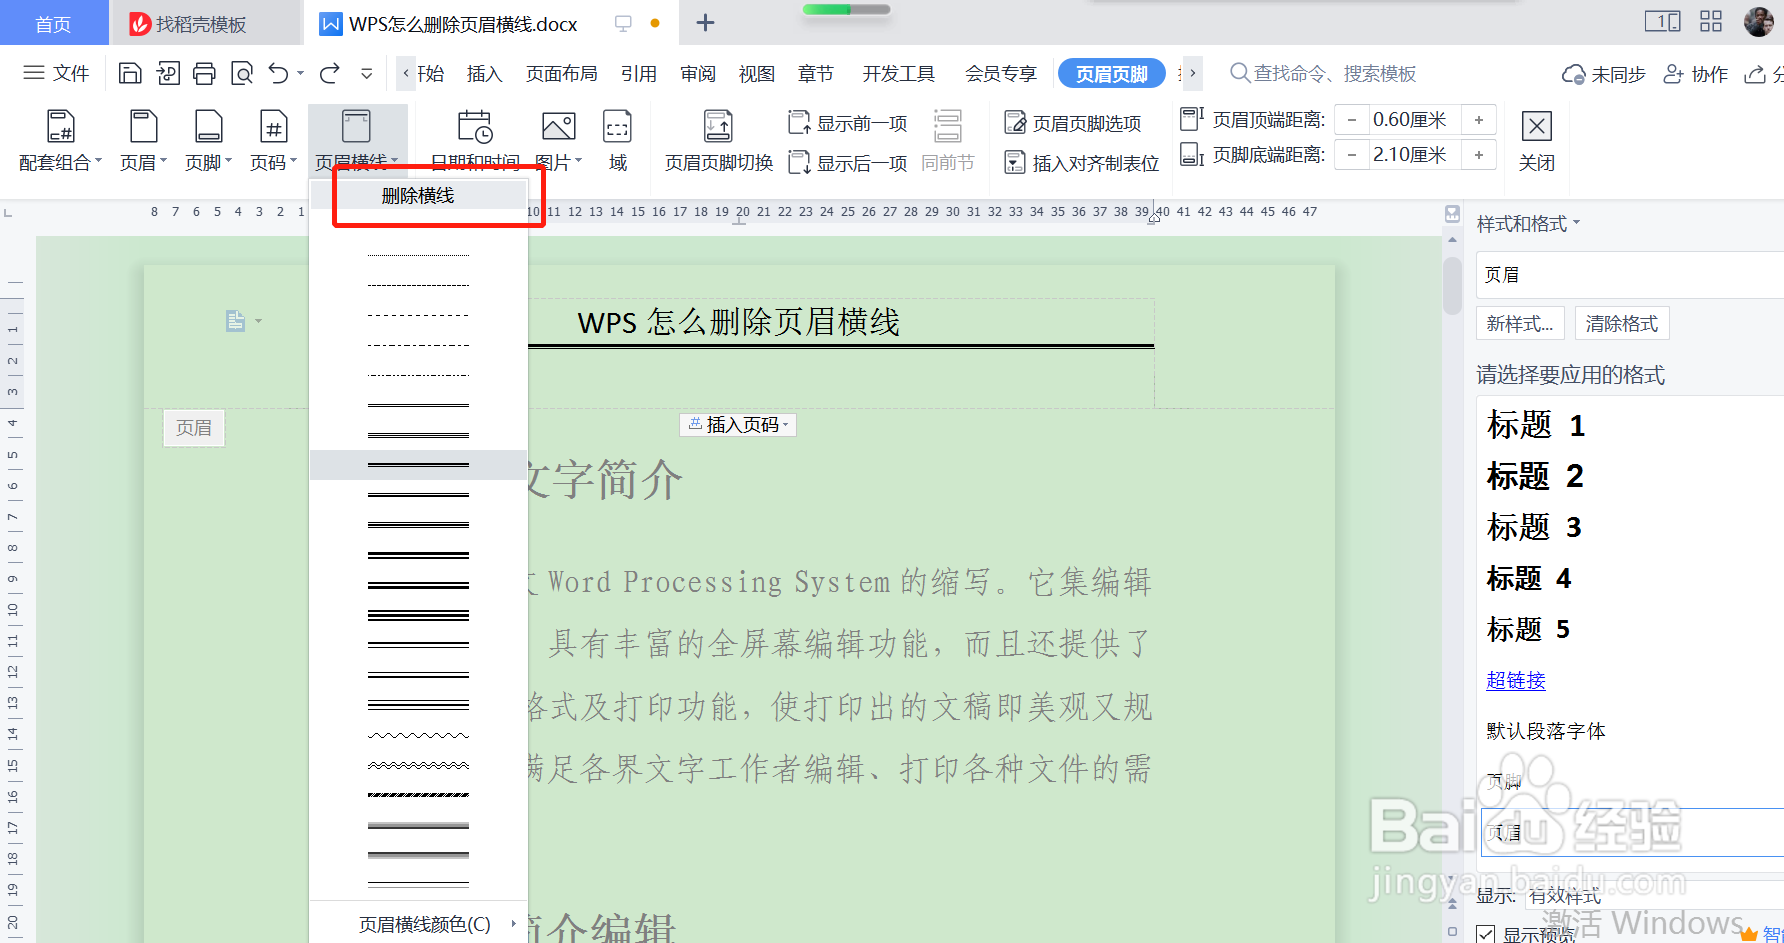Screen dimensions: 1784x943
Task: Apply the 标题 3 style
Action: click(x=1534, y=527)
